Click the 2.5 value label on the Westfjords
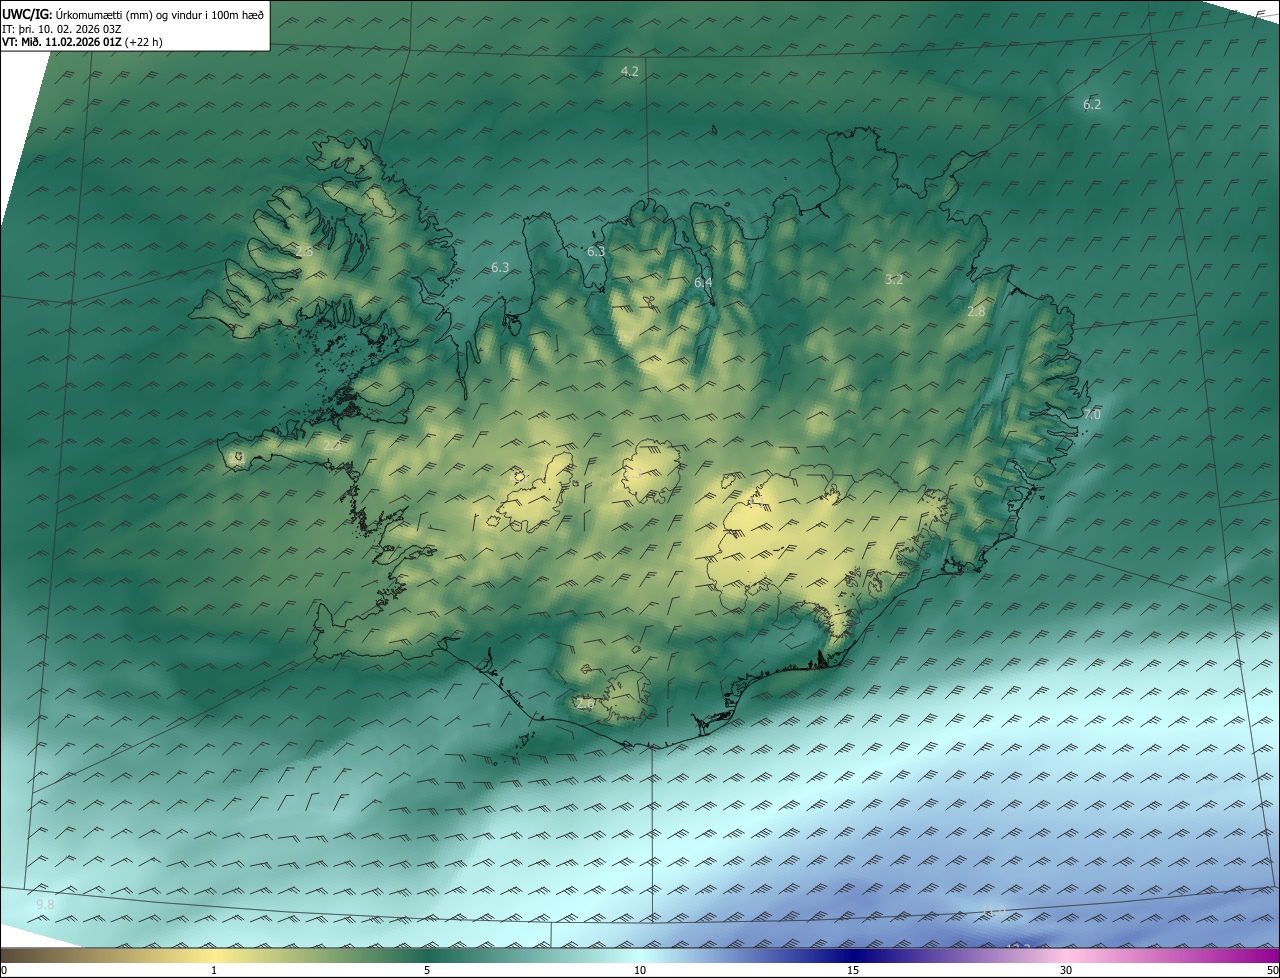The height and width of the screenshot is (978, 1280). pos(304,252)
